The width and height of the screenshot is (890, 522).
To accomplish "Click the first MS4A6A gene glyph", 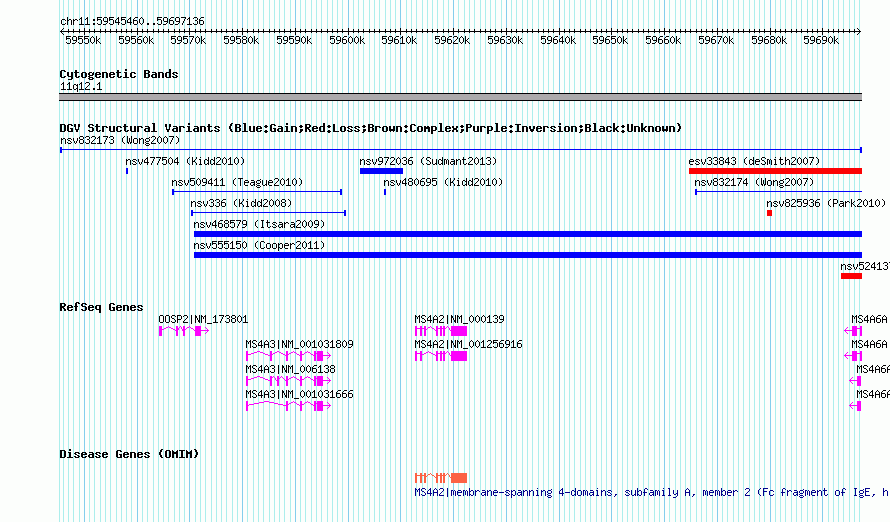I will click(x=853, y=331).
